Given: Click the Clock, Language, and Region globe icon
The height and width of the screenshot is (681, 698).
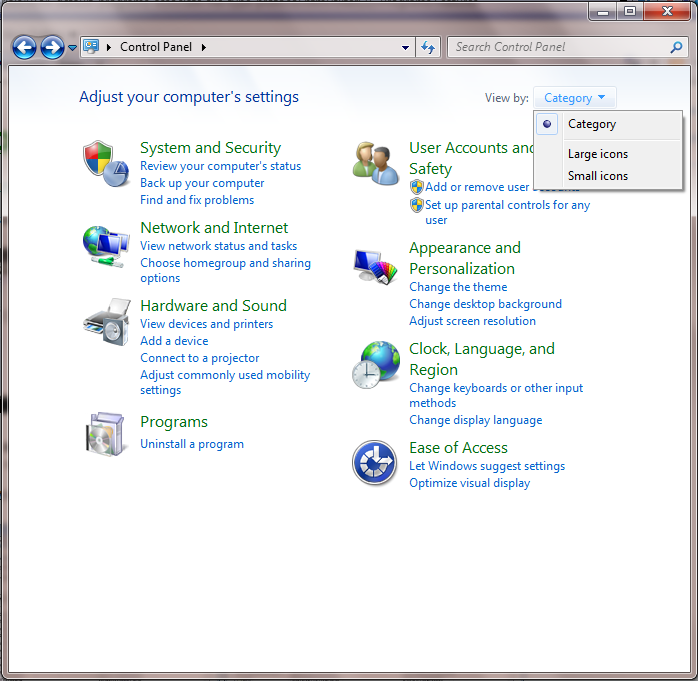Looking at the screenshot, I should [x=376, y=365].
